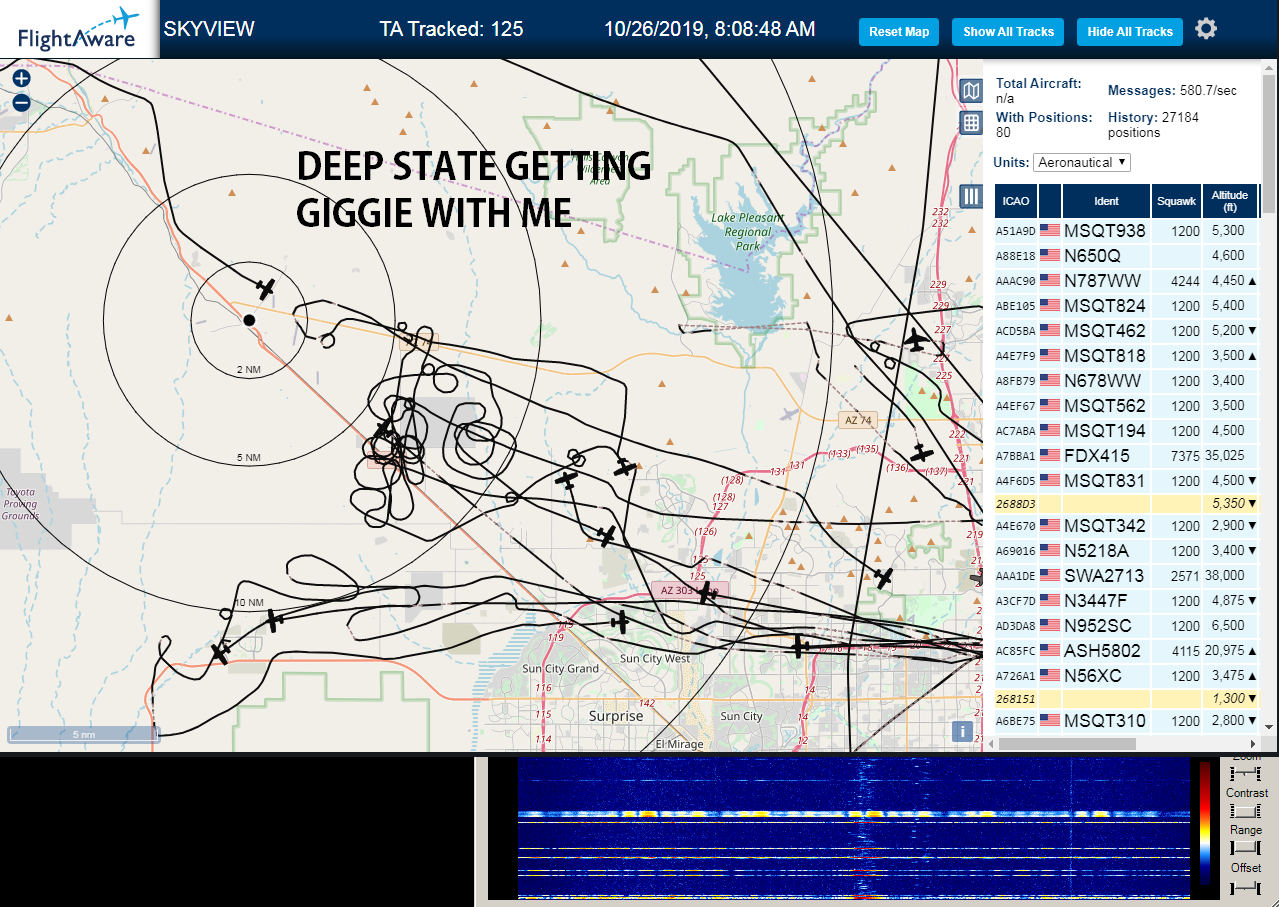The height and width of the screenshot is (907, 1279).
Task: Adjust the spectrogram Contrast slider
Action: tap(1245, 811)
